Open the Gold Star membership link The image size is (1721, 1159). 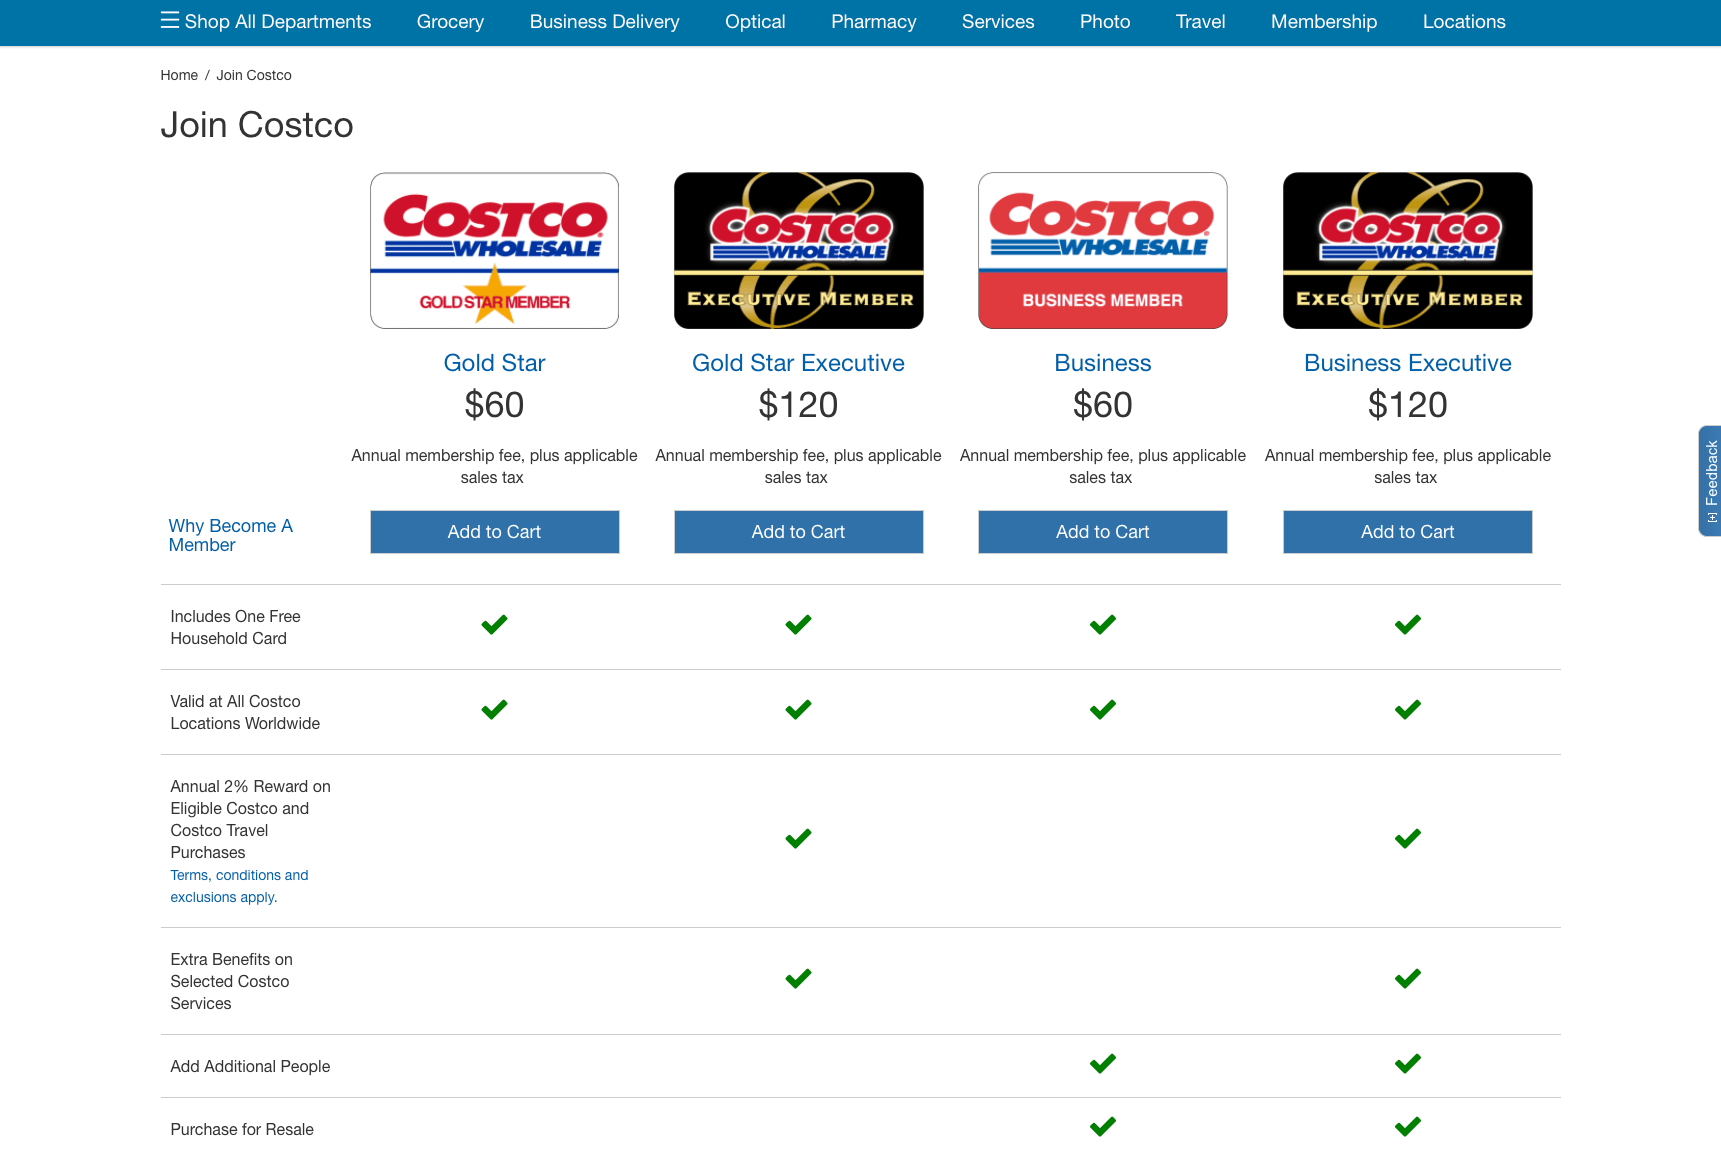pos(494,363)
